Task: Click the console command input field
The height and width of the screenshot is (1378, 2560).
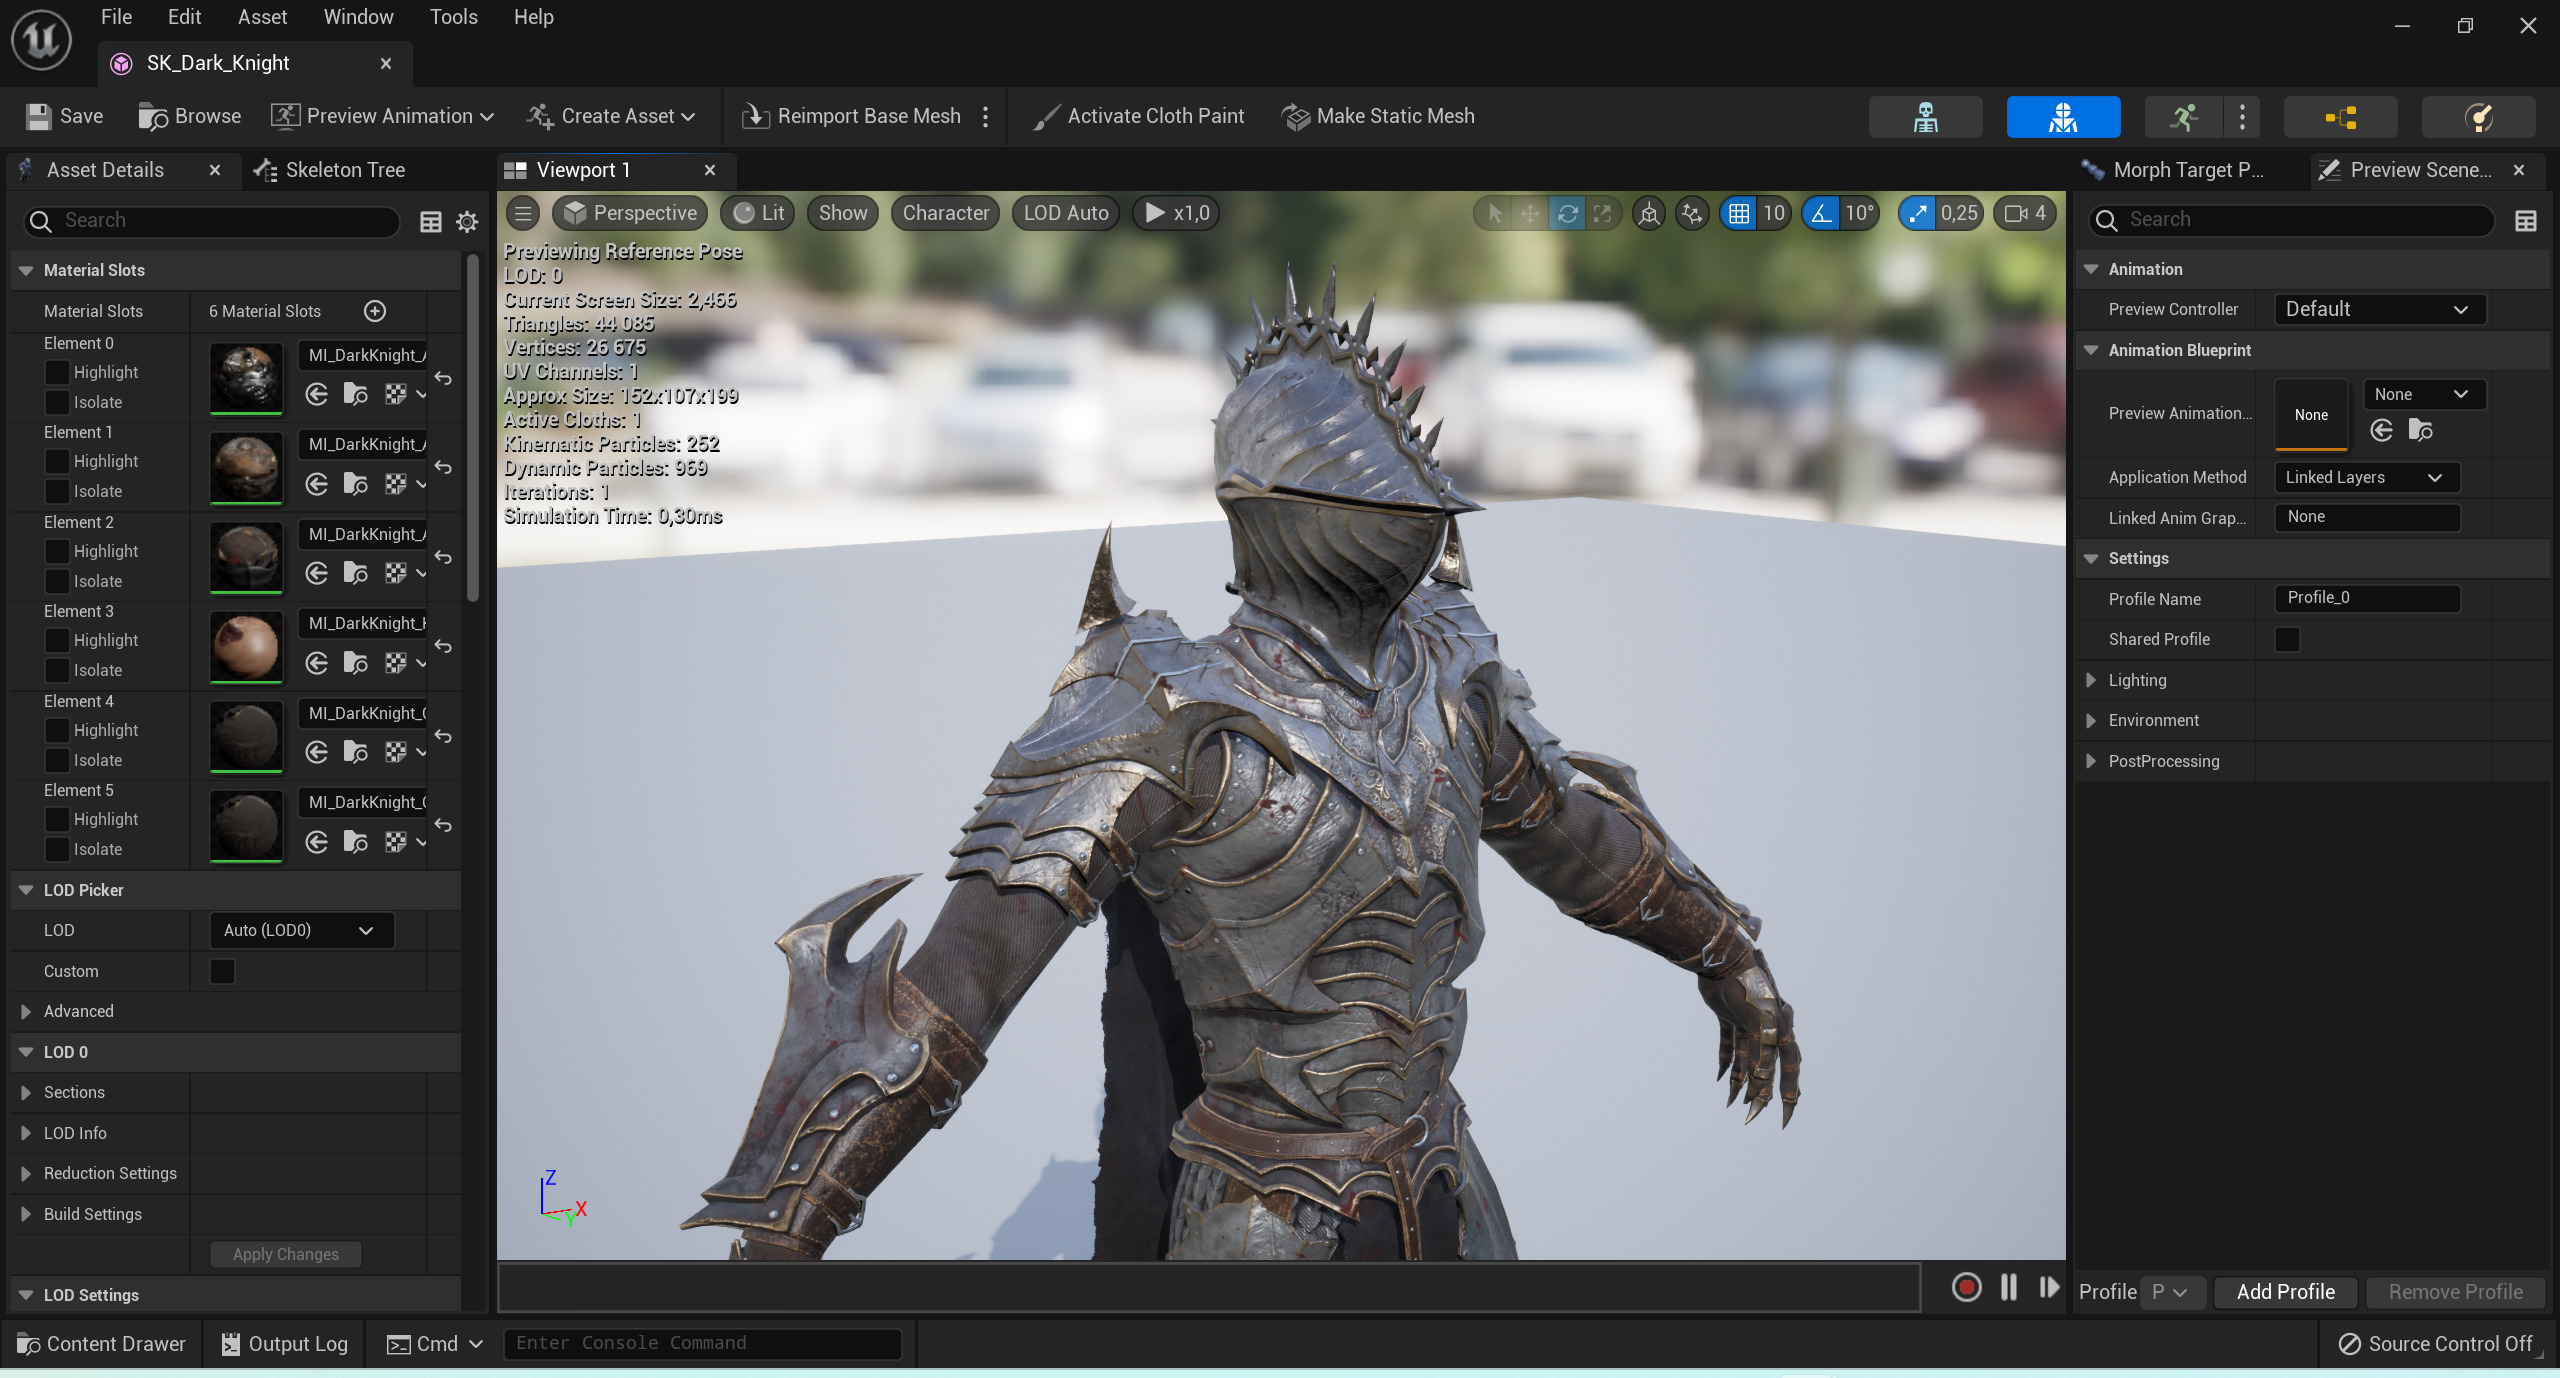Action: pyautogui.click(x=702, y=1343)
